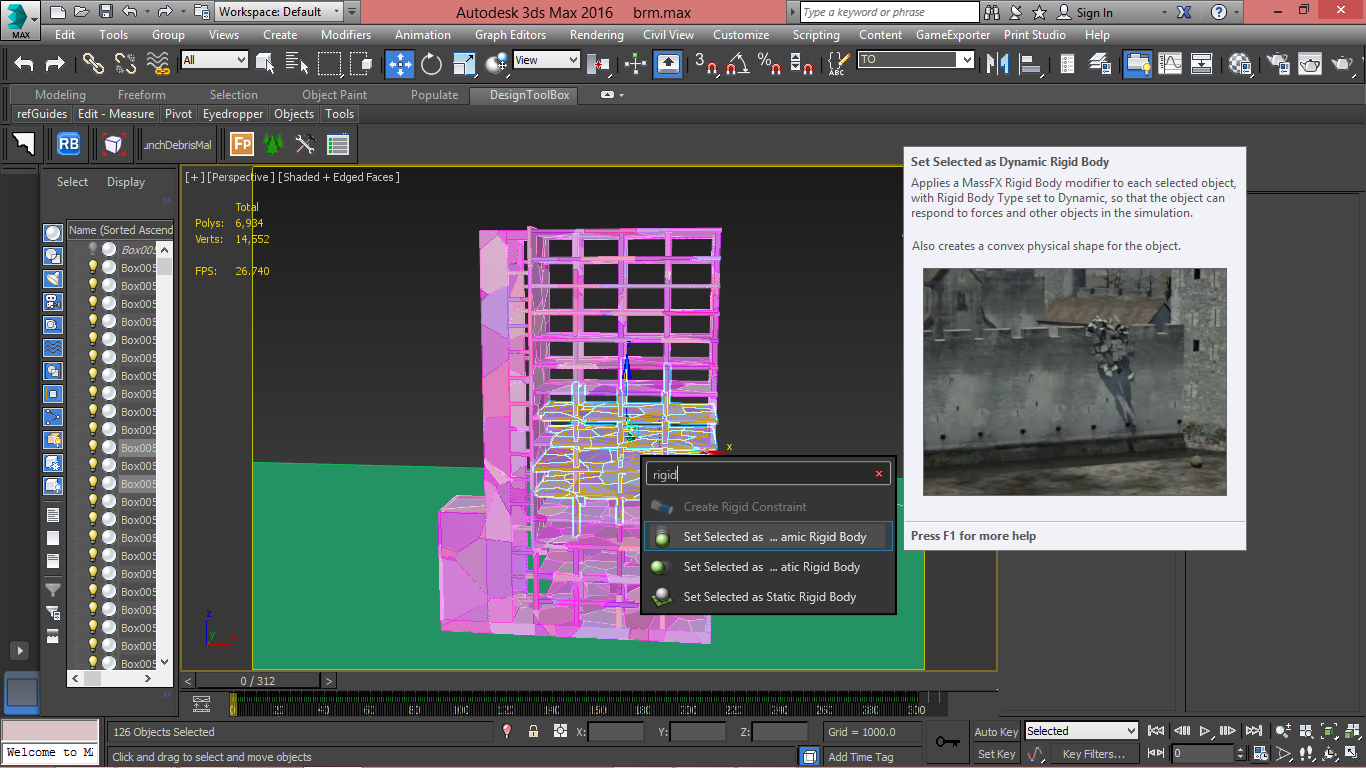Viewport: 1366px width, 768px height.
Task: Switch to the Freeform ribbon tab
Action: tap(142, 95)
